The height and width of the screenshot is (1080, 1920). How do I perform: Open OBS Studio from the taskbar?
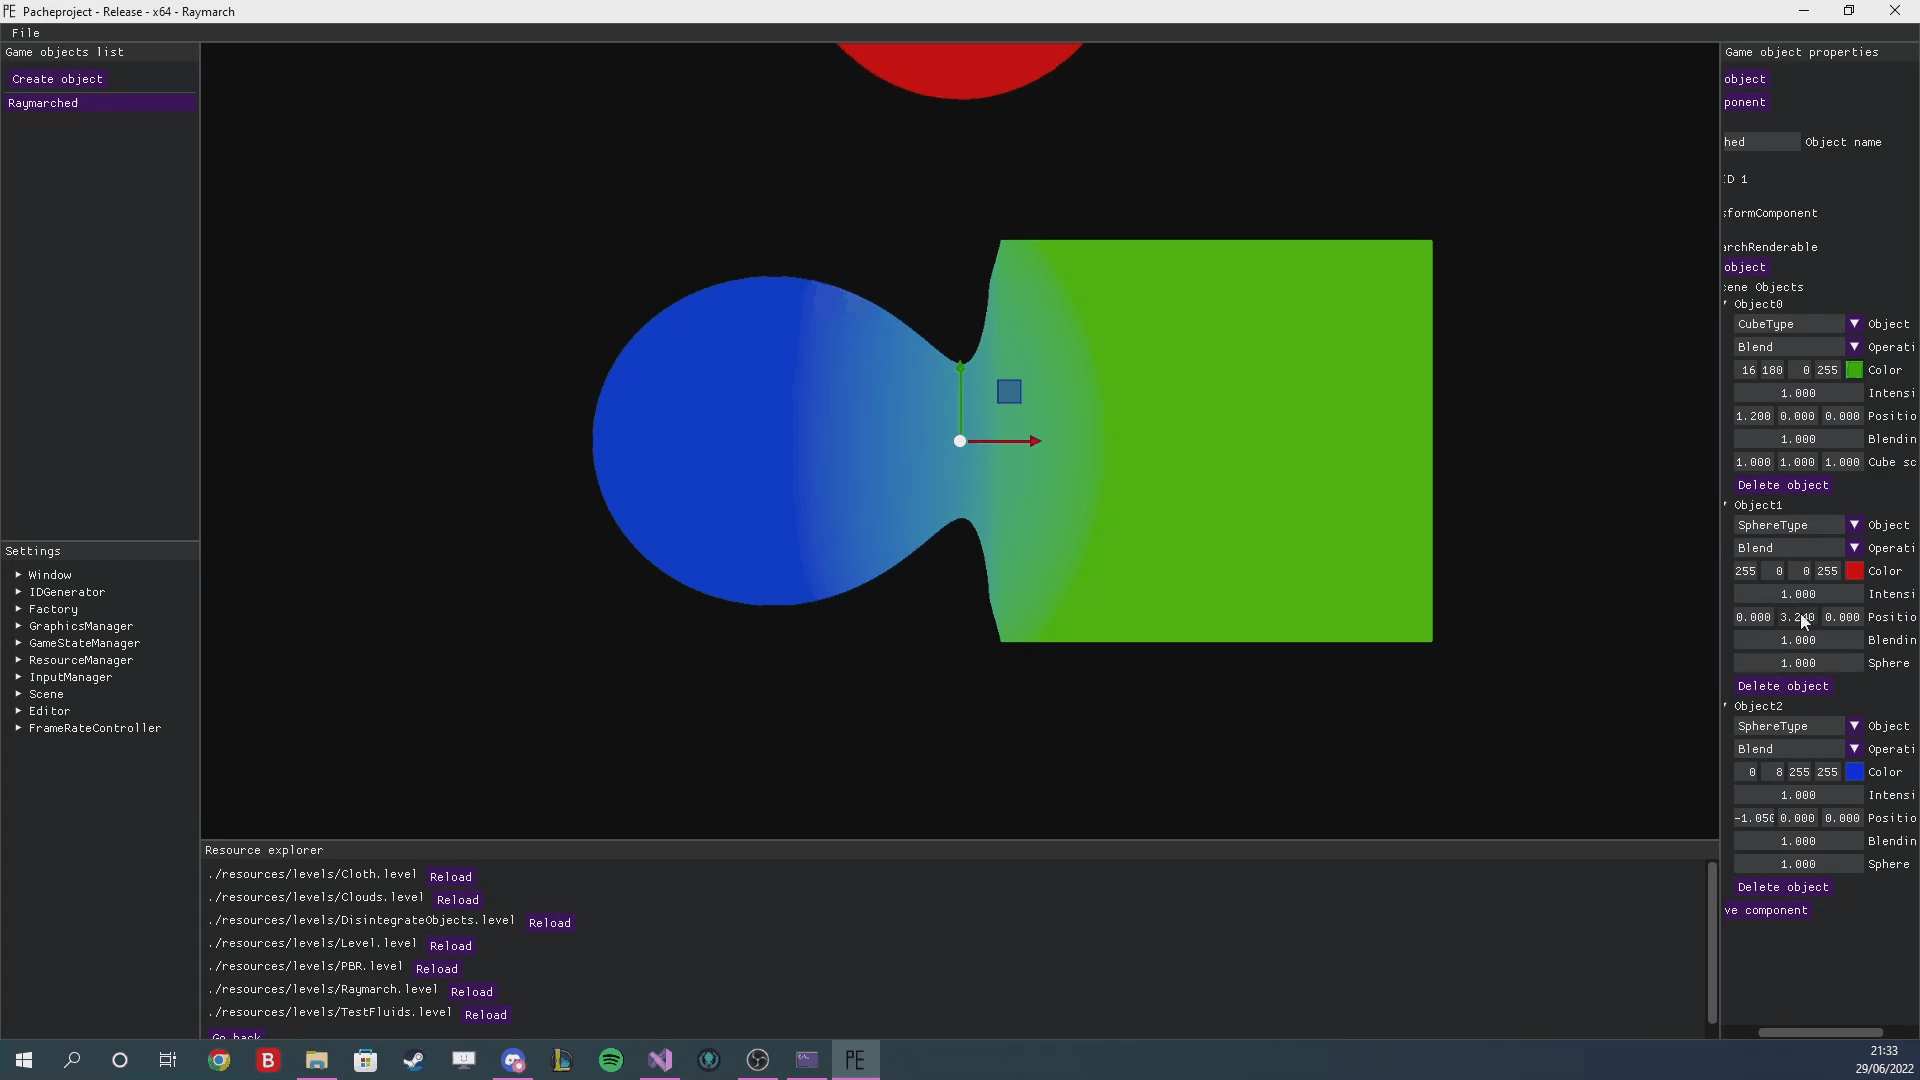click(758, 1060)
